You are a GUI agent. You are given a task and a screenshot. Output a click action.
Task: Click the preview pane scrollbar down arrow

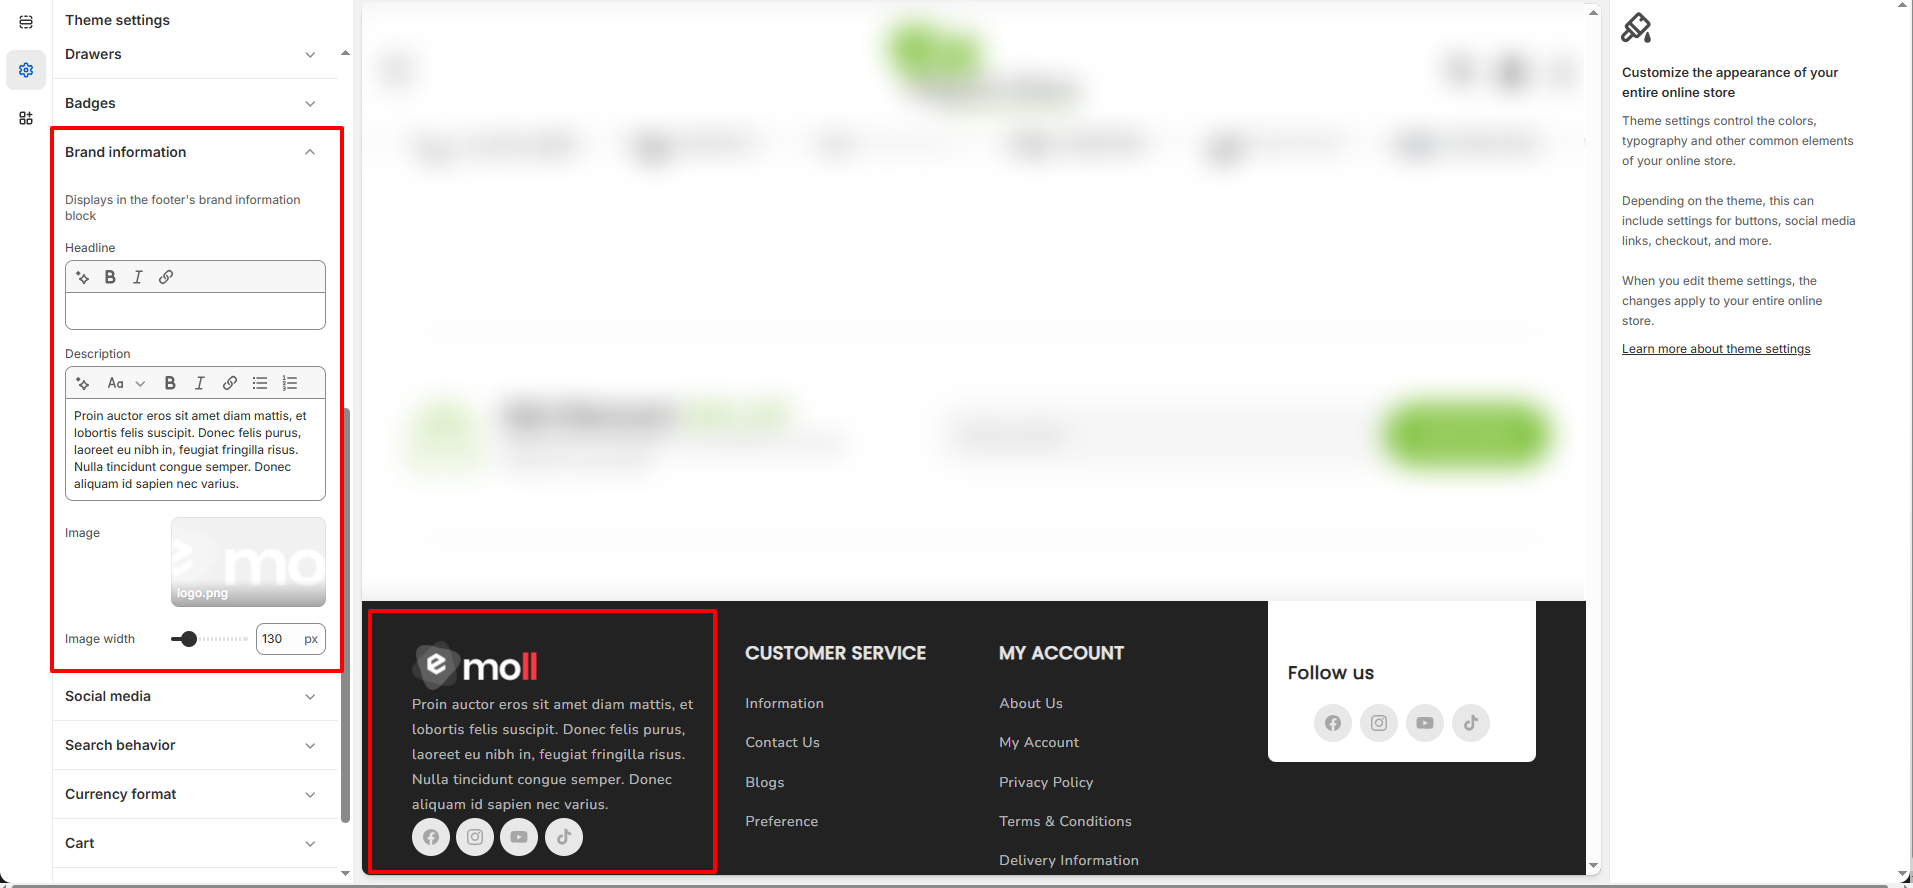(1593, 866)
